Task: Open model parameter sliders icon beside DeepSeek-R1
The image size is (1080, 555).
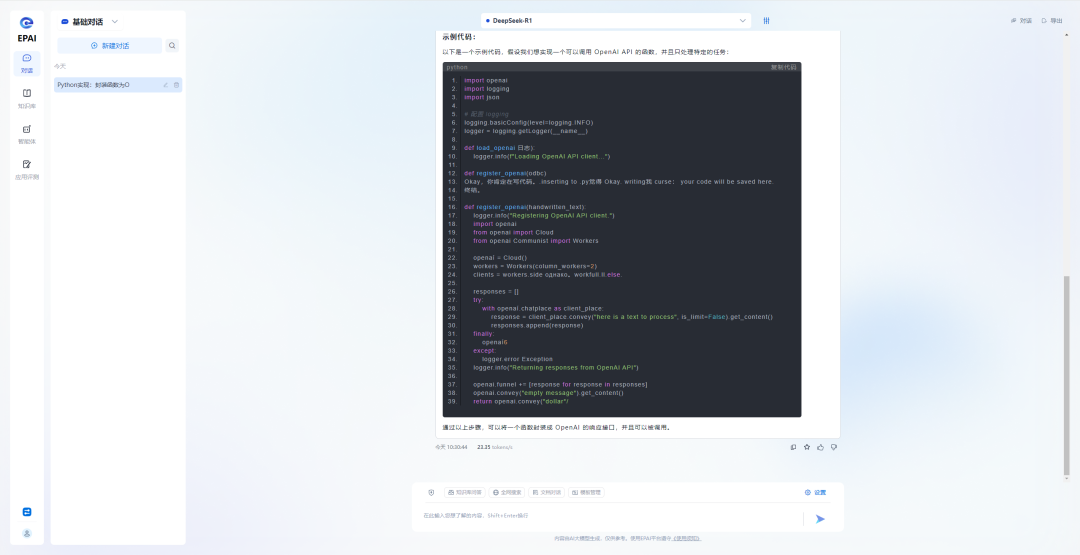Action: [766, 20]
